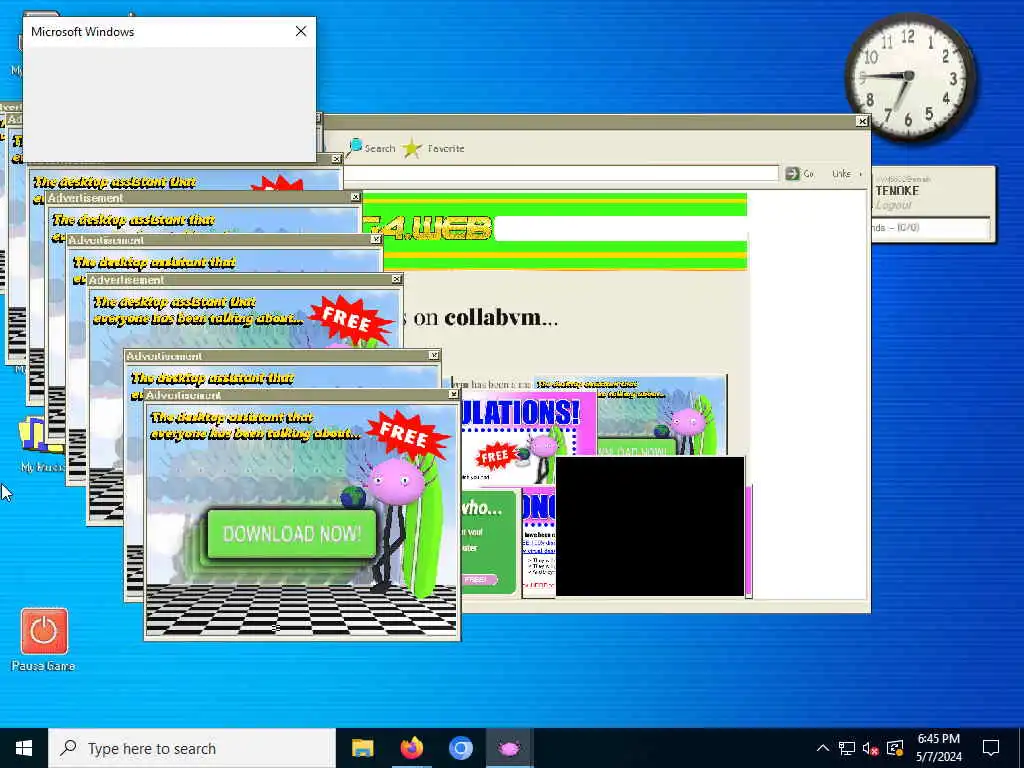
Task: Click the green Go arrow button
Action: point(792,173)
